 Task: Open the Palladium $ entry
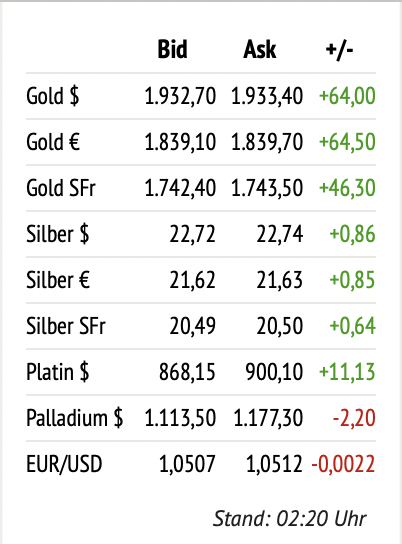75,418
